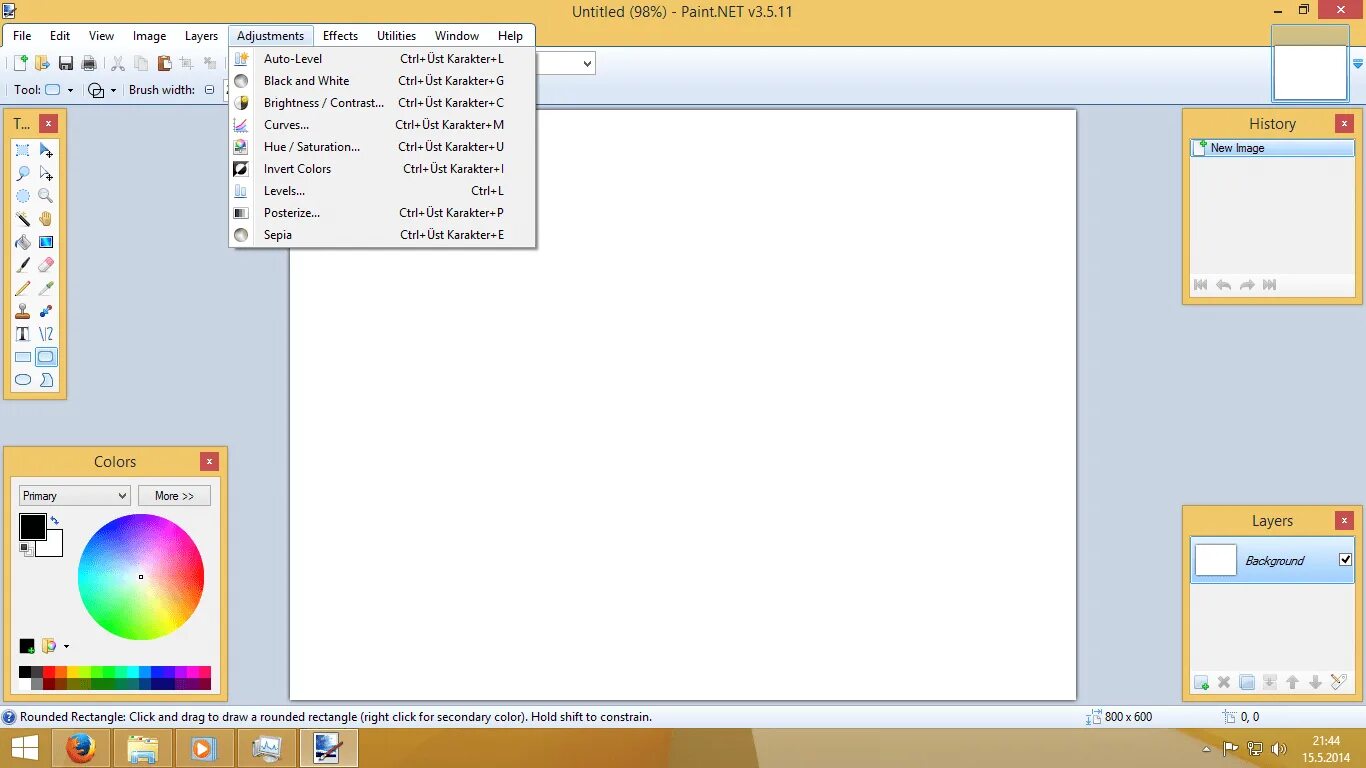
Task: Click the Print toolbar icon
Action: point(89,63)
